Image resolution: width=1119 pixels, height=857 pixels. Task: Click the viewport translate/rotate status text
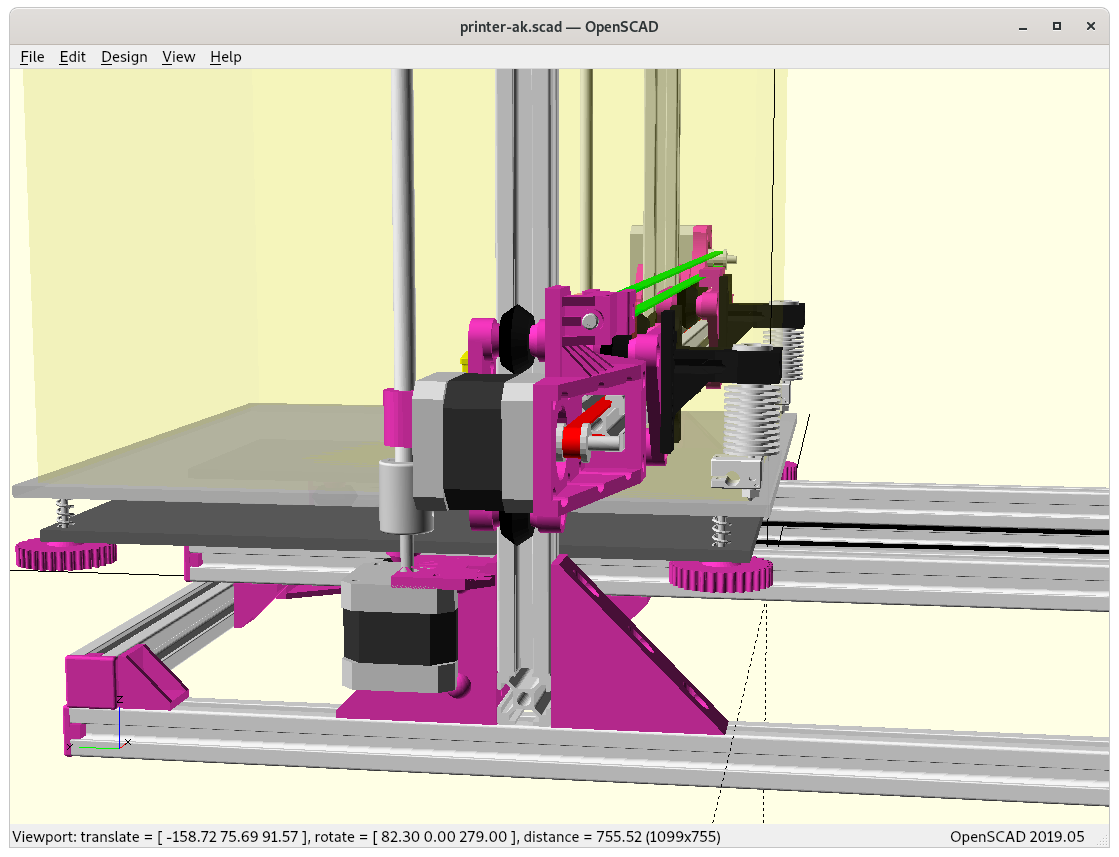pyautogui.click(x=366, y=836)
